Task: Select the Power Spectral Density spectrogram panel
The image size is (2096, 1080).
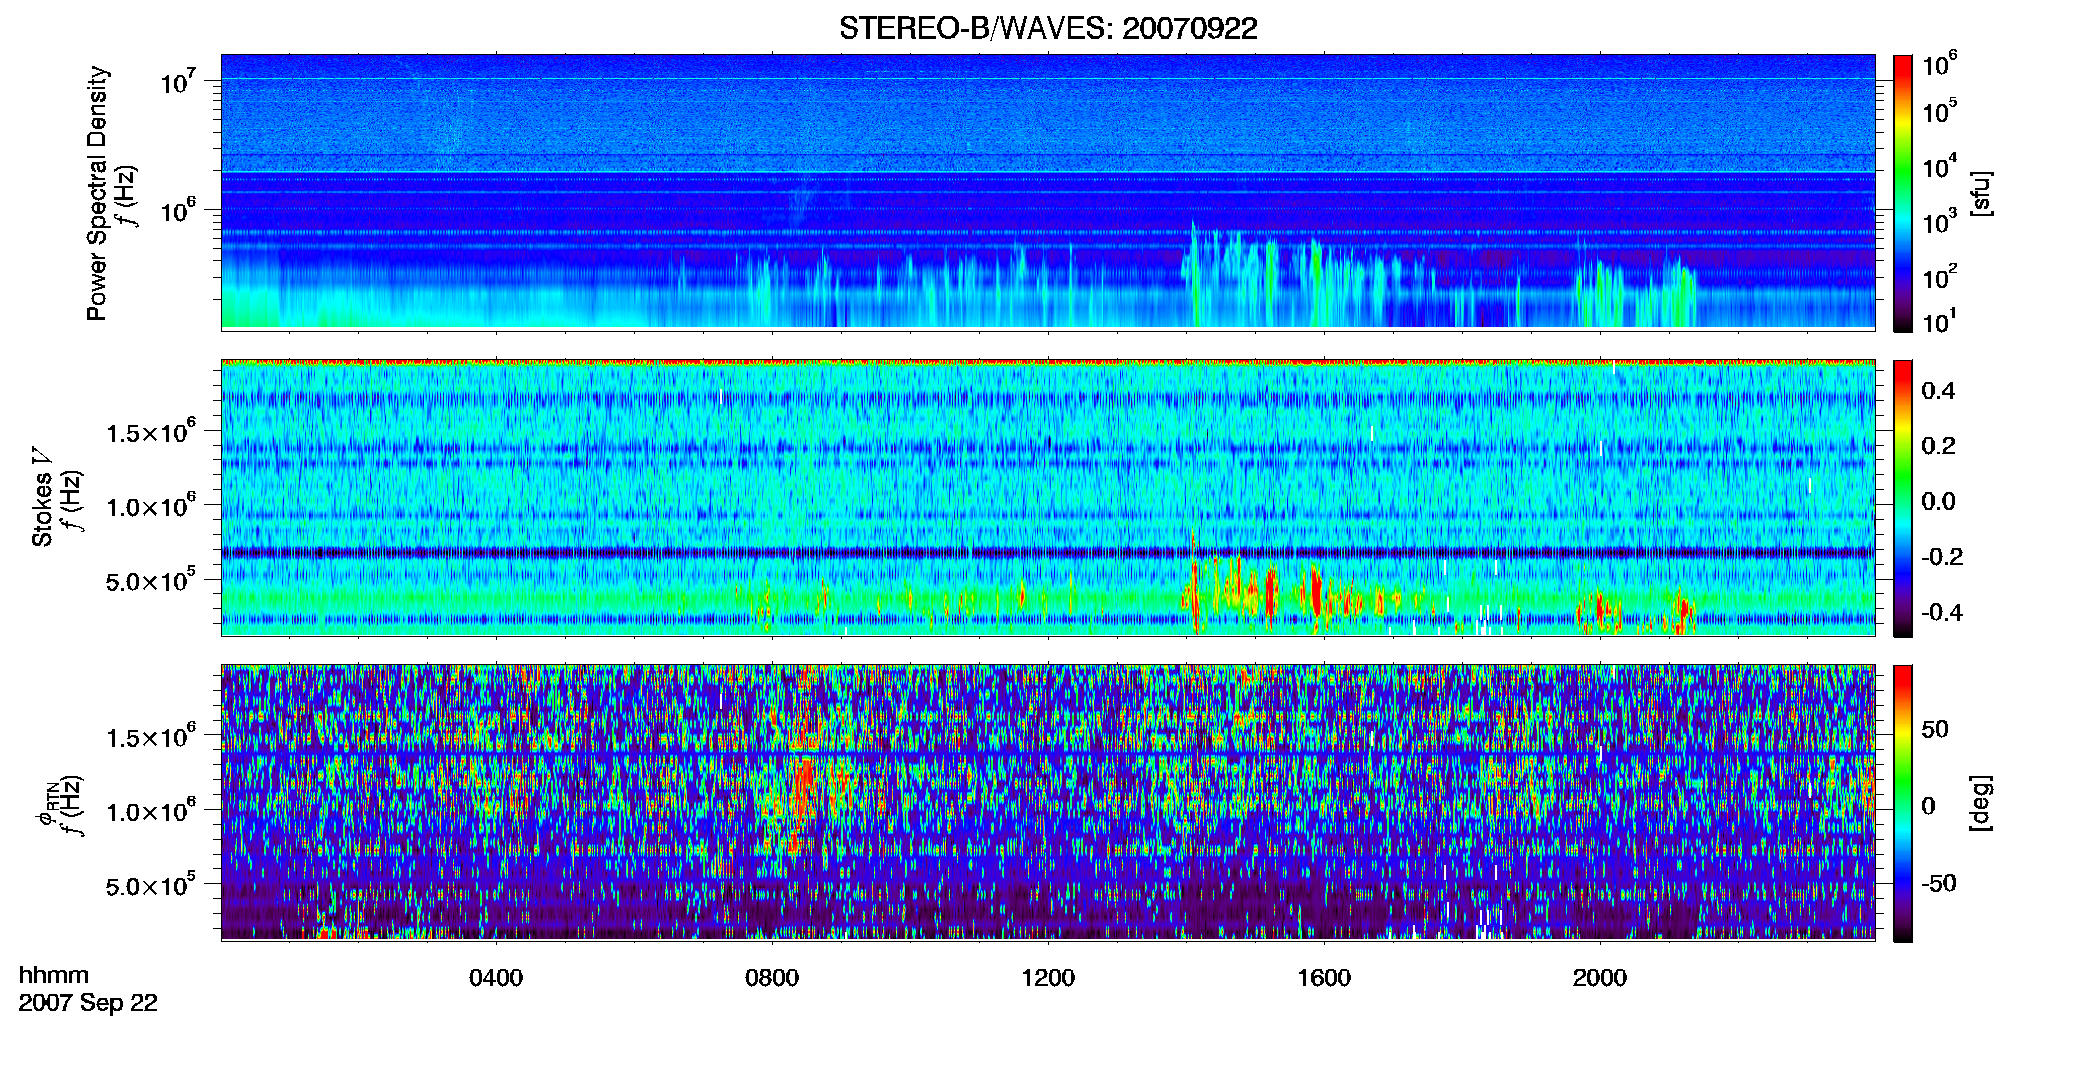Action: (1048, 191)
